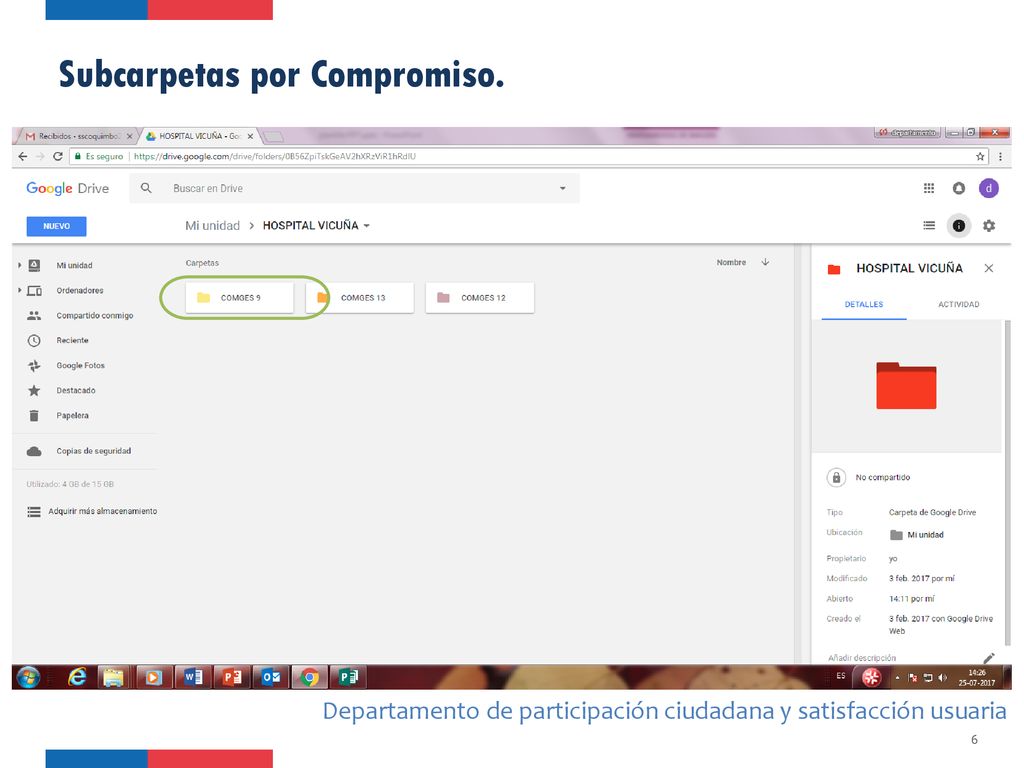
Task: Open the Chrome menu three dots
Action: [1000, 156]
